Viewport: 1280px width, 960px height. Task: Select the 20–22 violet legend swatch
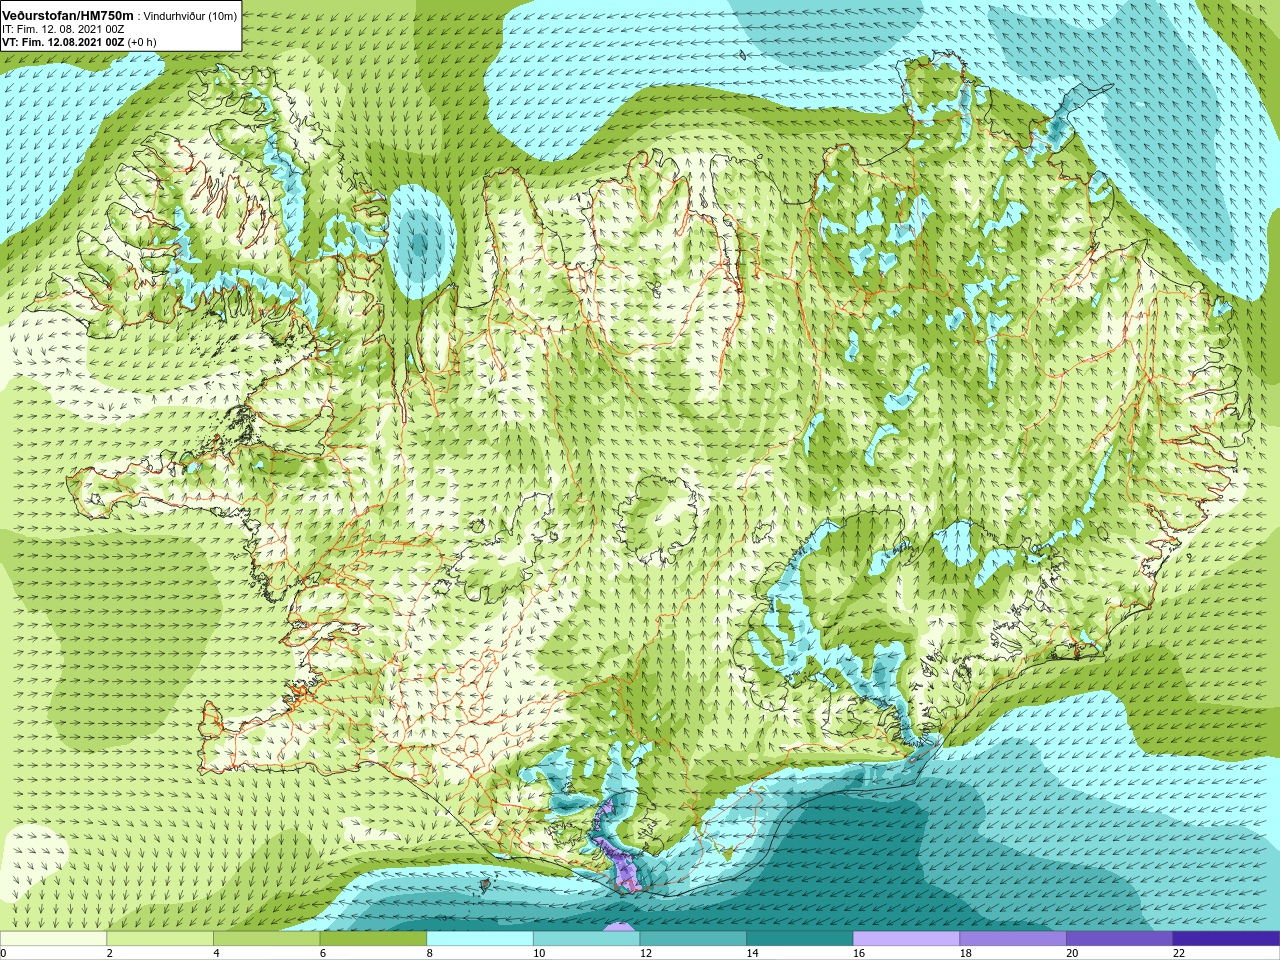tap(1119, 938)
